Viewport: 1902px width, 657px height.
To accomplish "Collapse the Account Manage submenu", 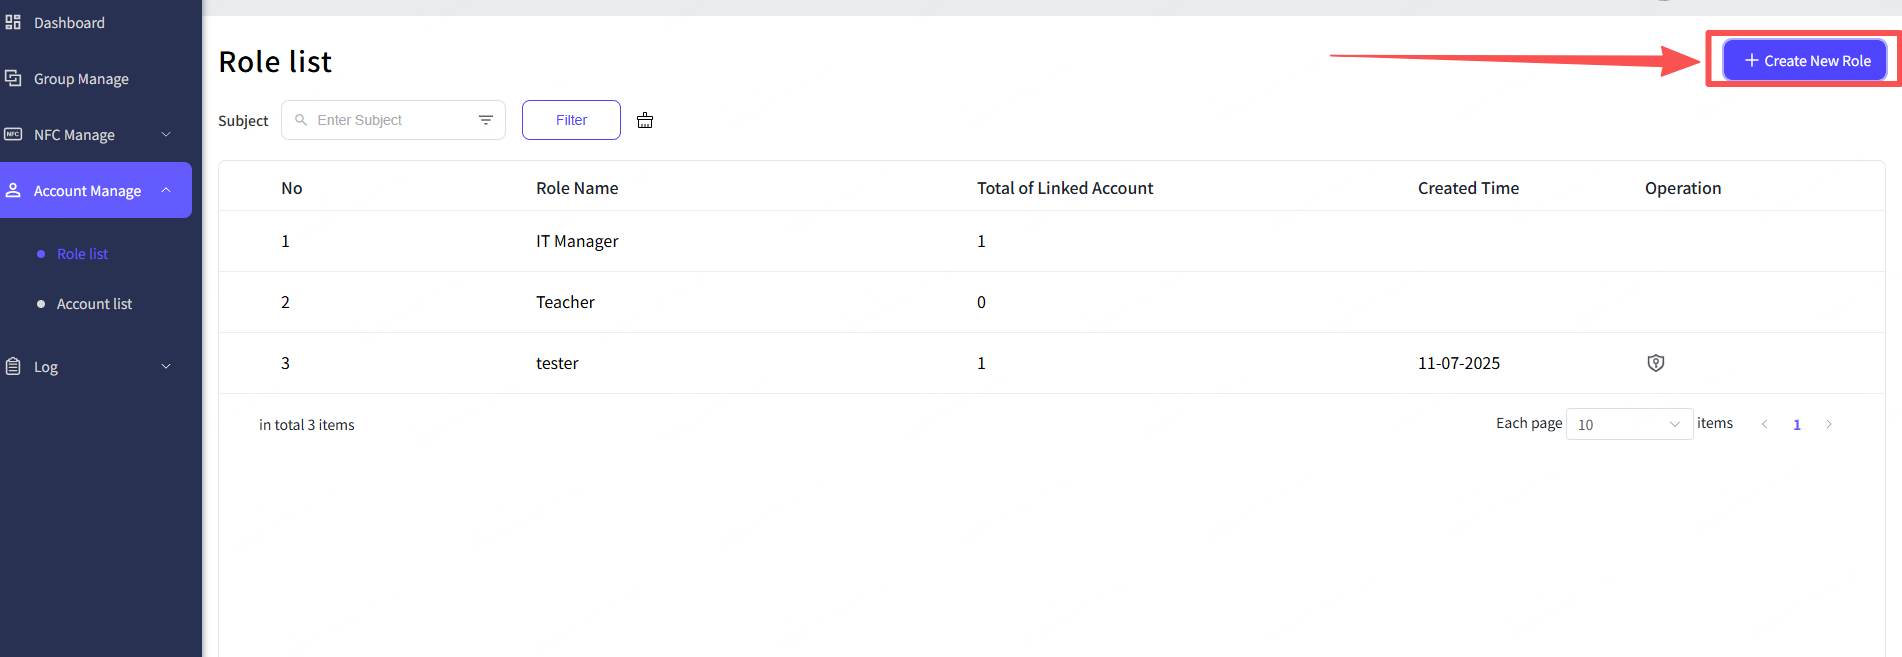I will [166, 190].
